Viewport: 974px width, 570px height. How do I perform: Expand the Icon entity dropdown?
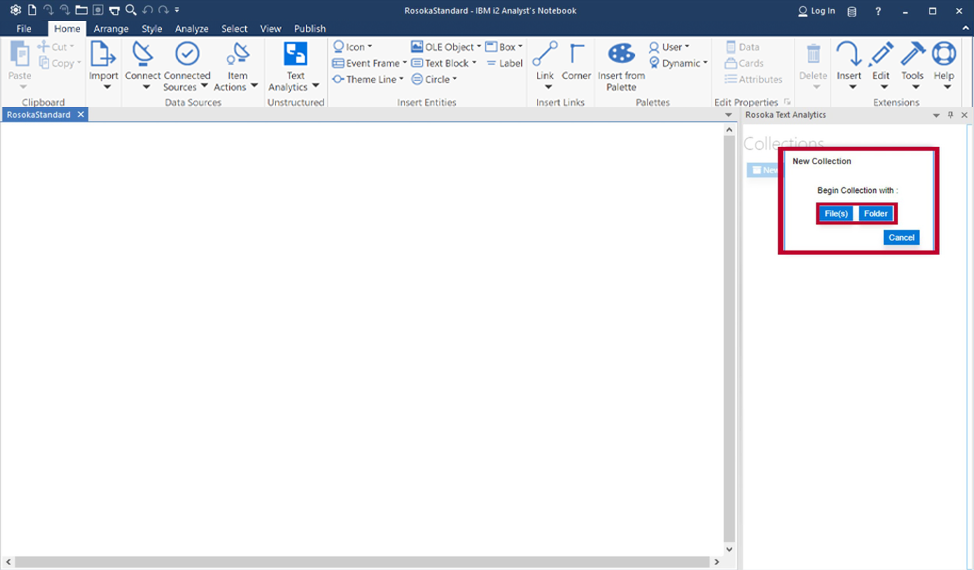tap(370, 47)
